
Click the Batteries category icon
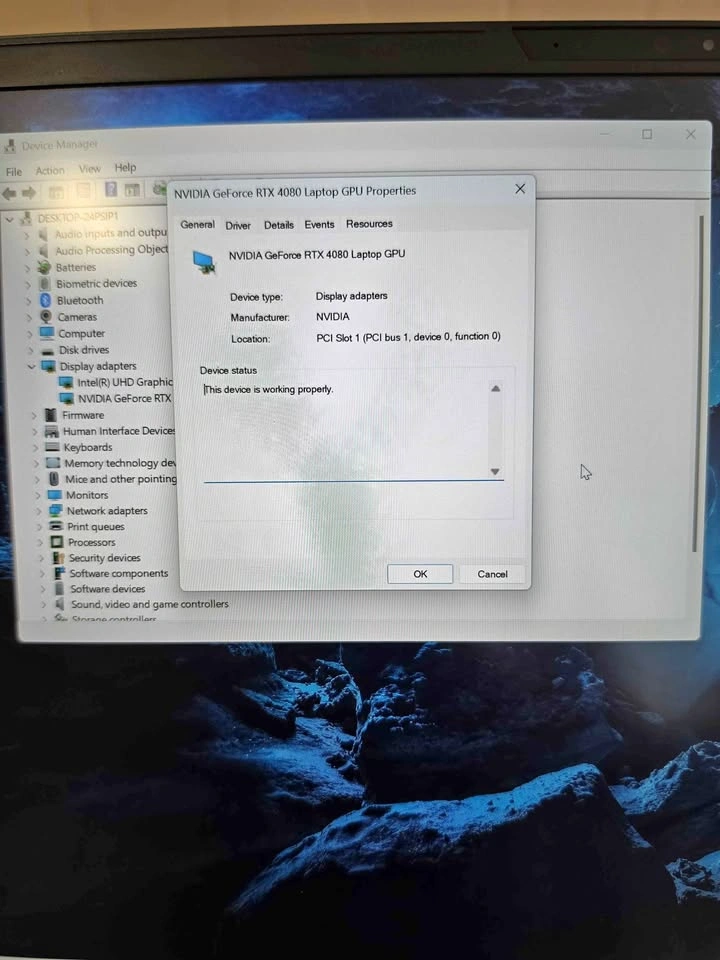44,267
